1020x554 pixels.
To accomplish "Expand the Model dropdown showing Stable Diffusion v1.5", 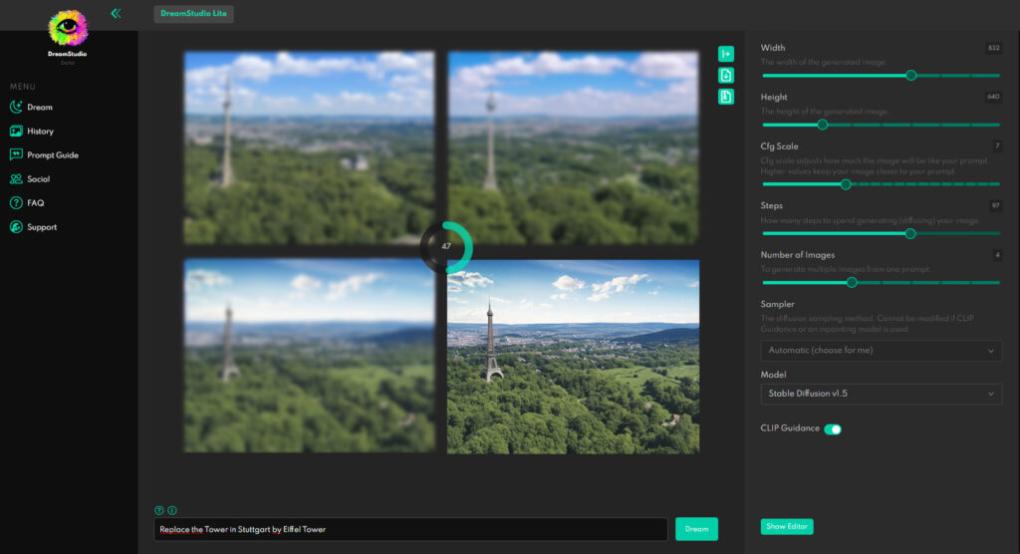I will point(881,394).
